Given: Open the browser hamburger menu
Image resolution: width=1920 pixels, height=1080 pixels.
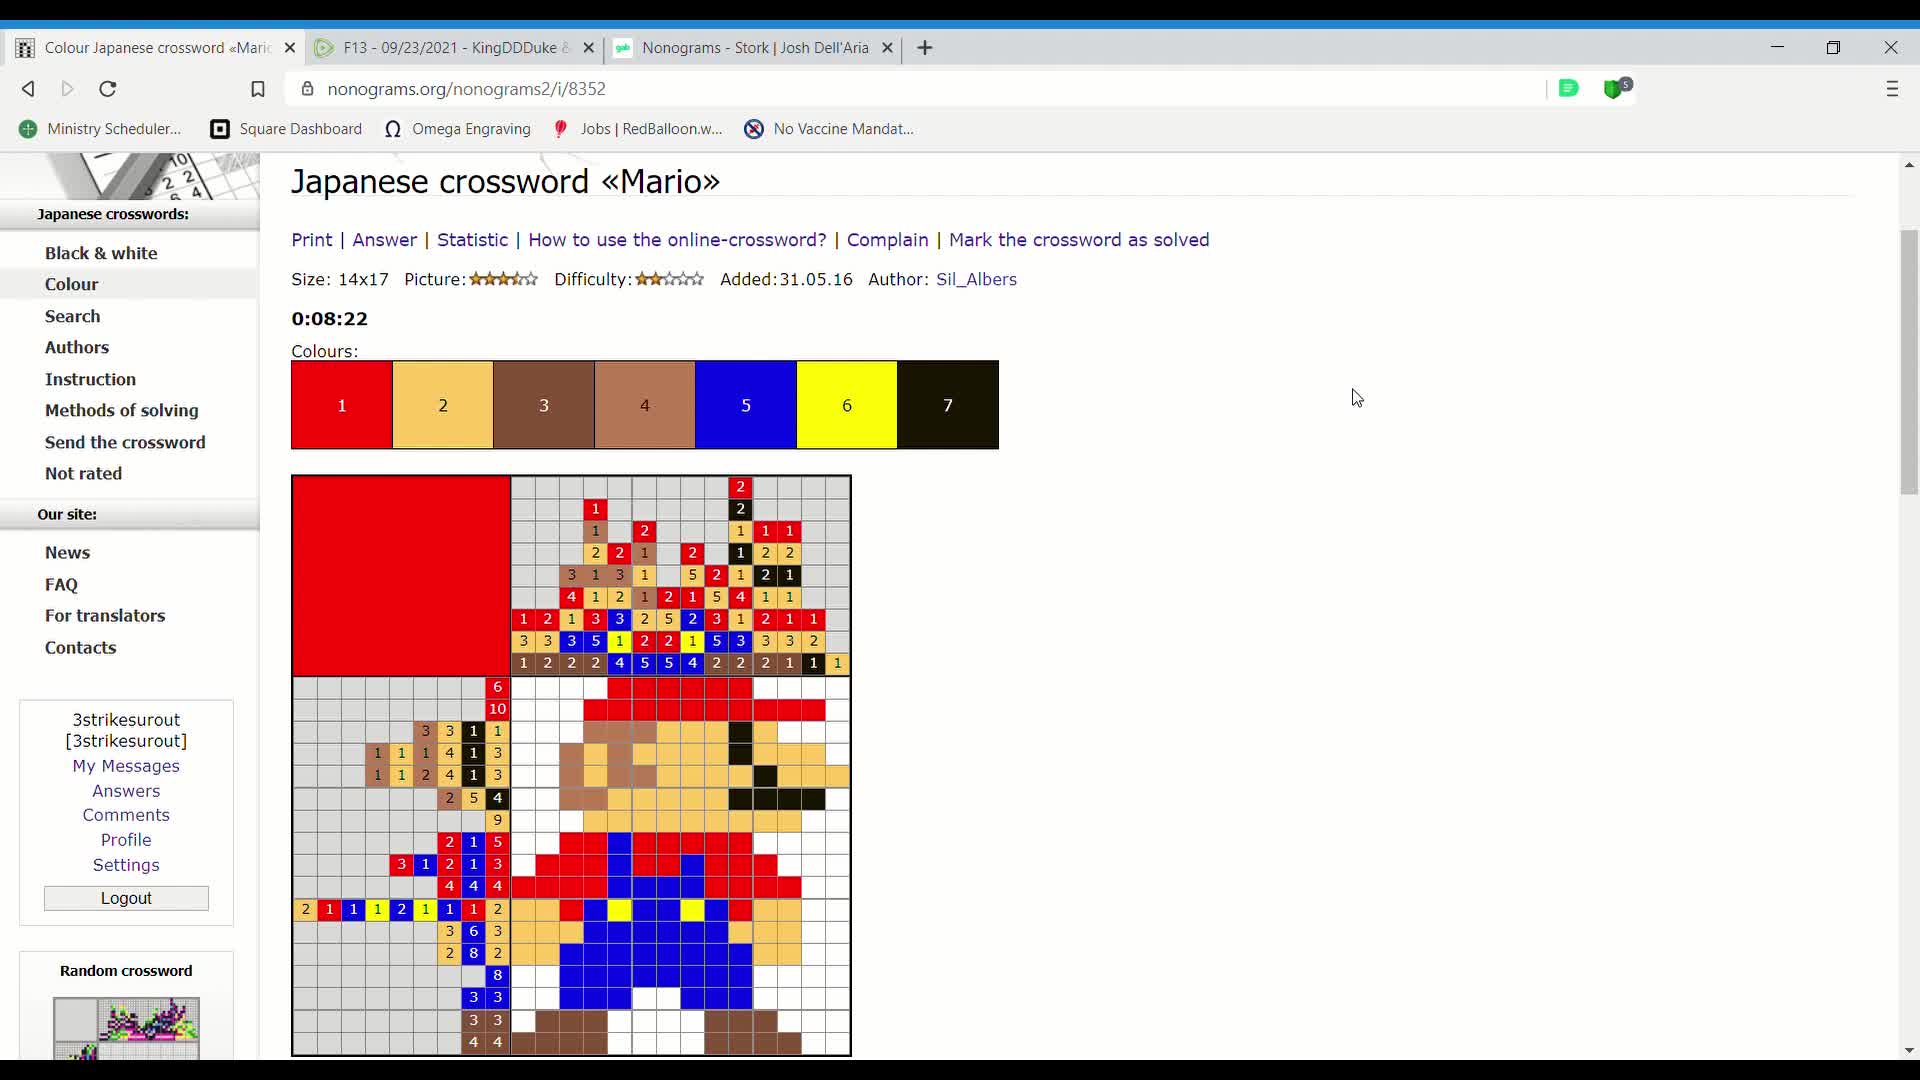Looking at the screenshot, I should click(x=1893, y=89).
